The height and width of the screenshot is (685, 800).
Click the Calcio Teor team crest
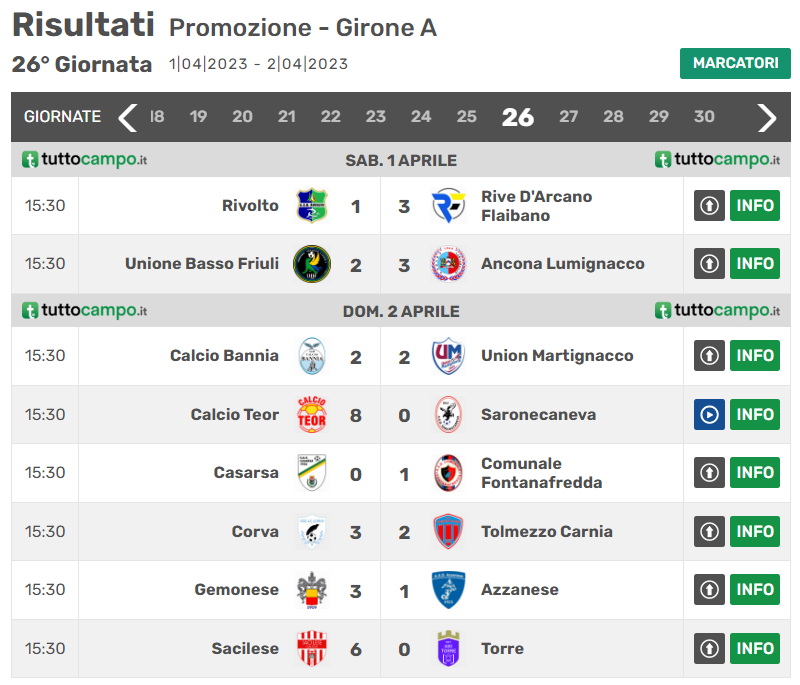(311, 414)
